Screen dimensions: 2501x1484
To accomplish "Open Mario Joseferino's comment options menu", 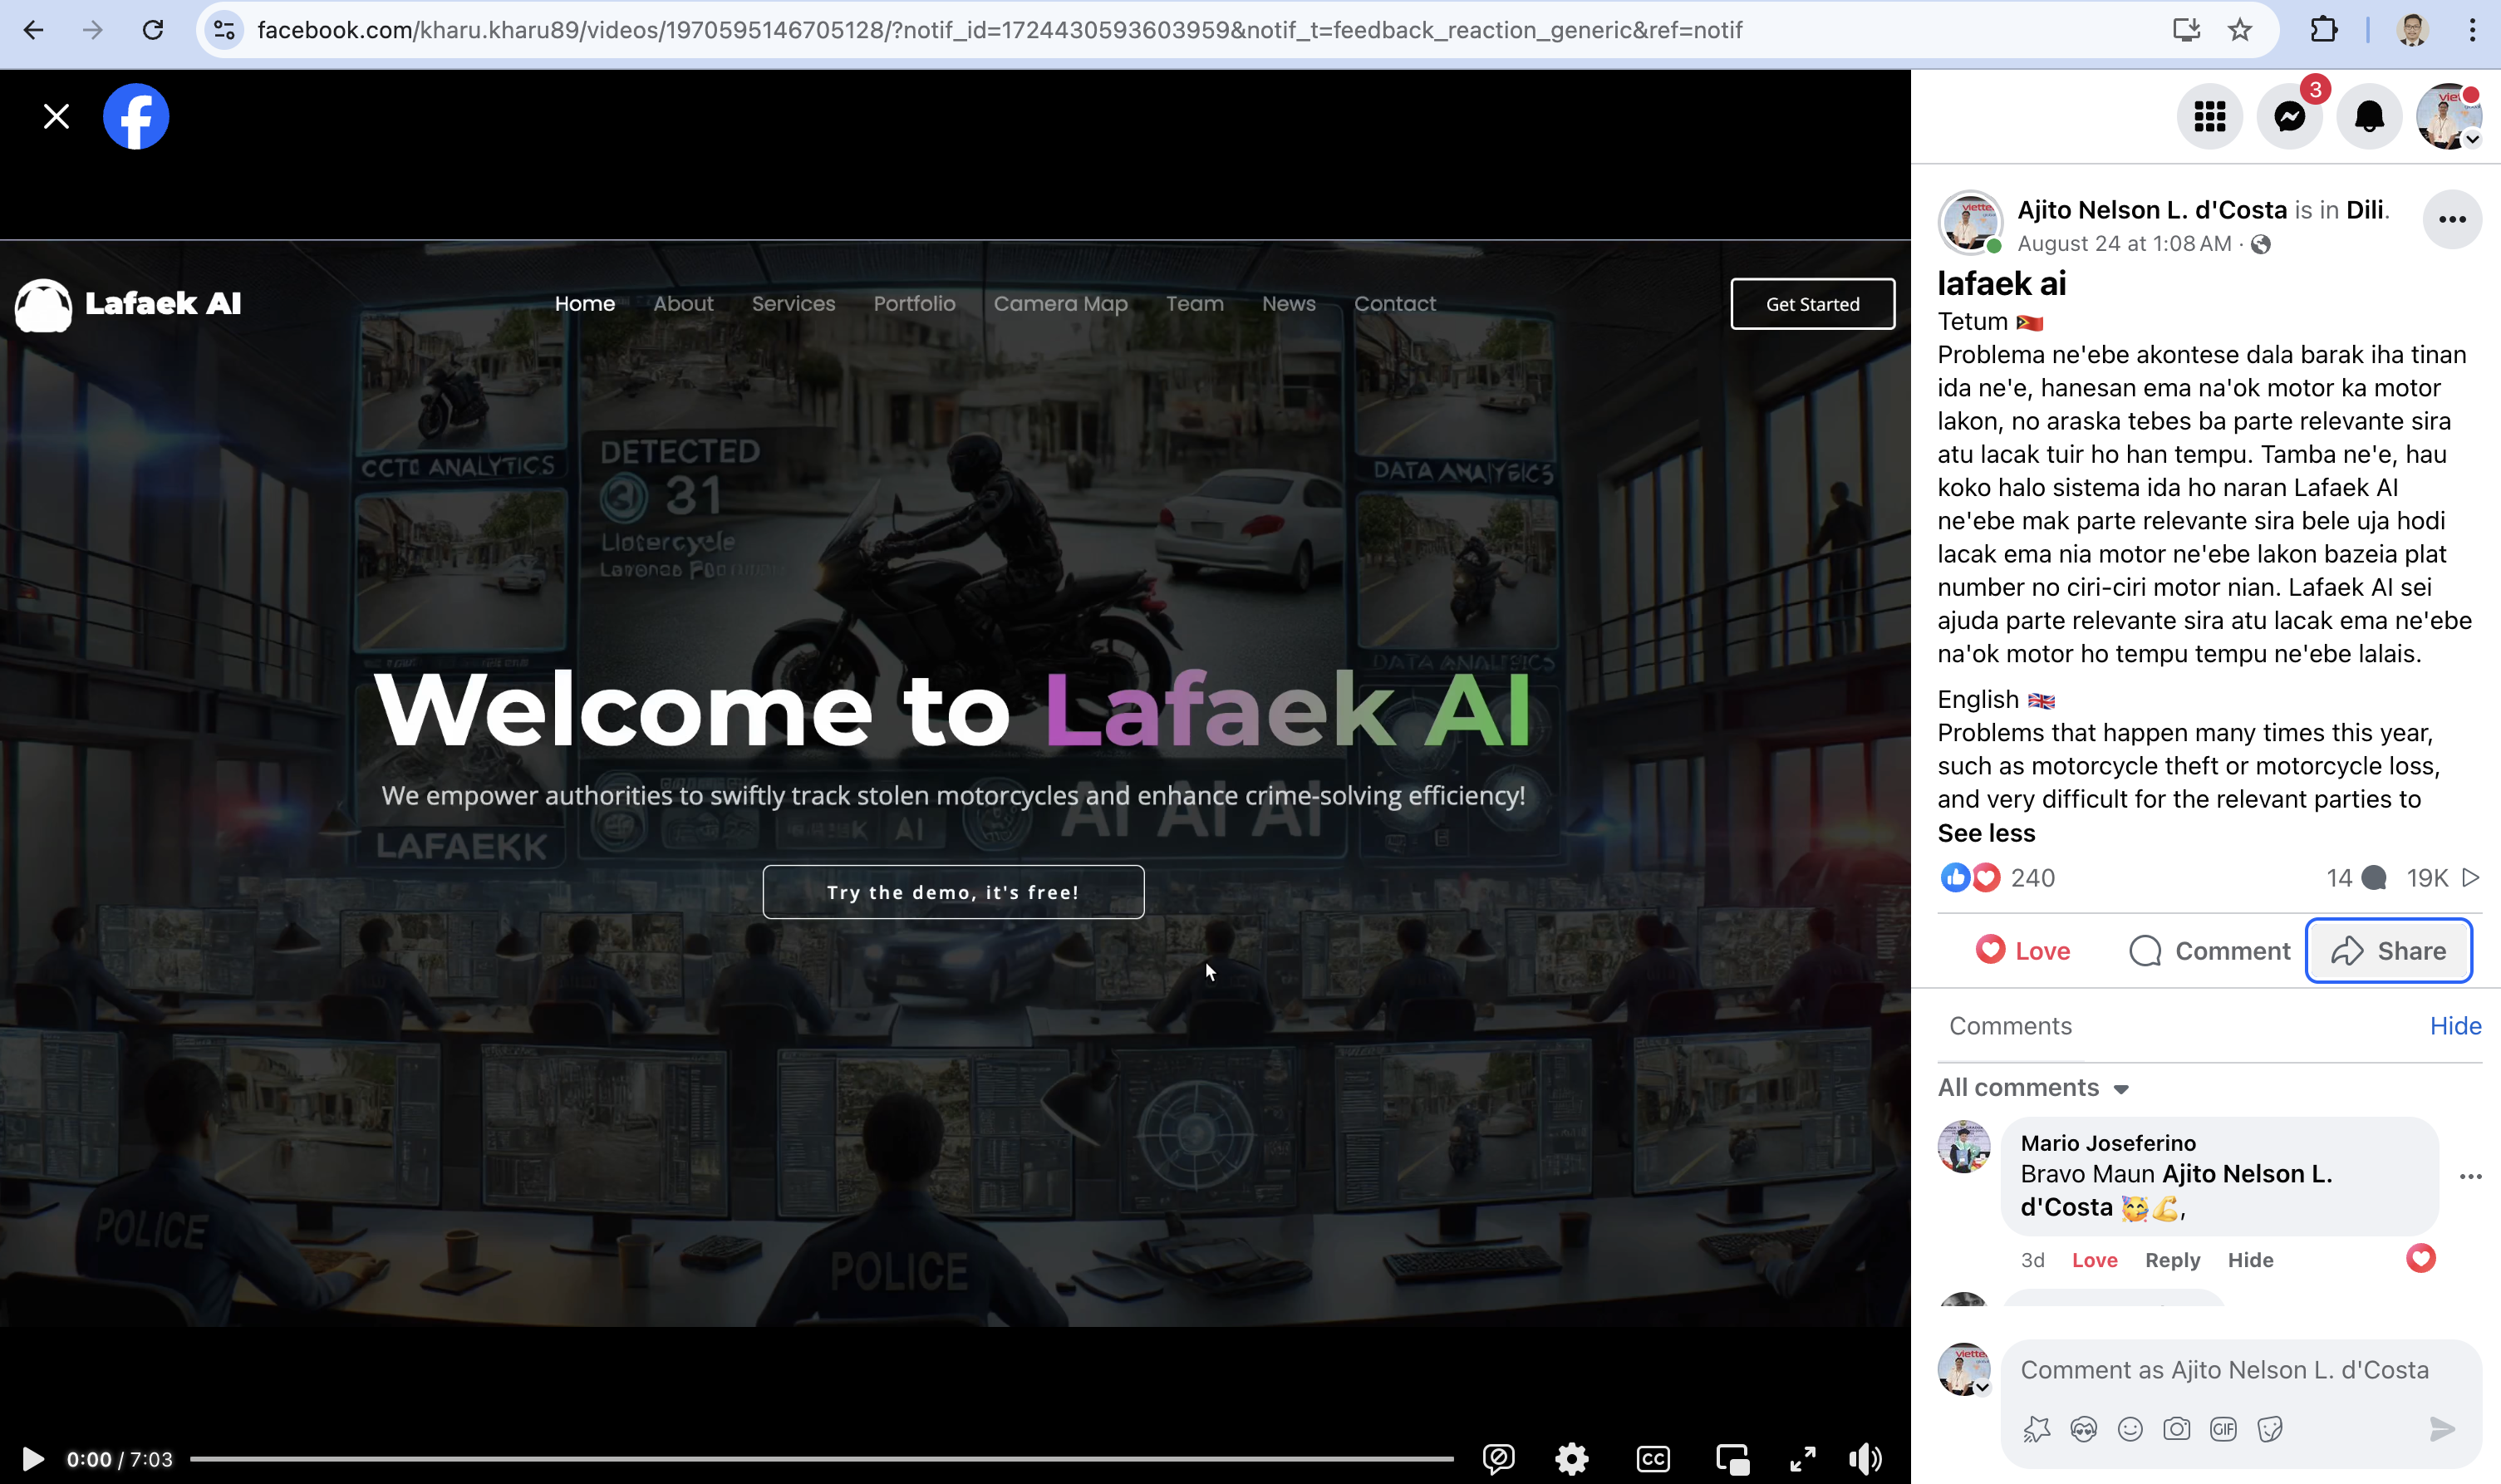I will (2470, 1177).
